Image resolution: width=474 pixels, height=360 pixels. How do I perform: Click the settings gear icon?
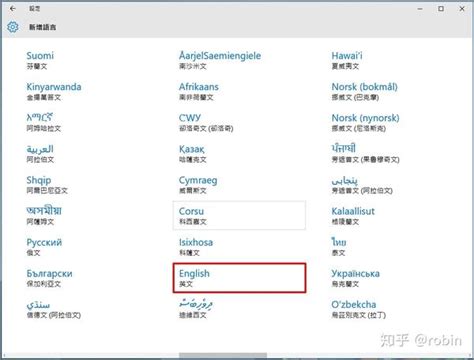[13, 27]
